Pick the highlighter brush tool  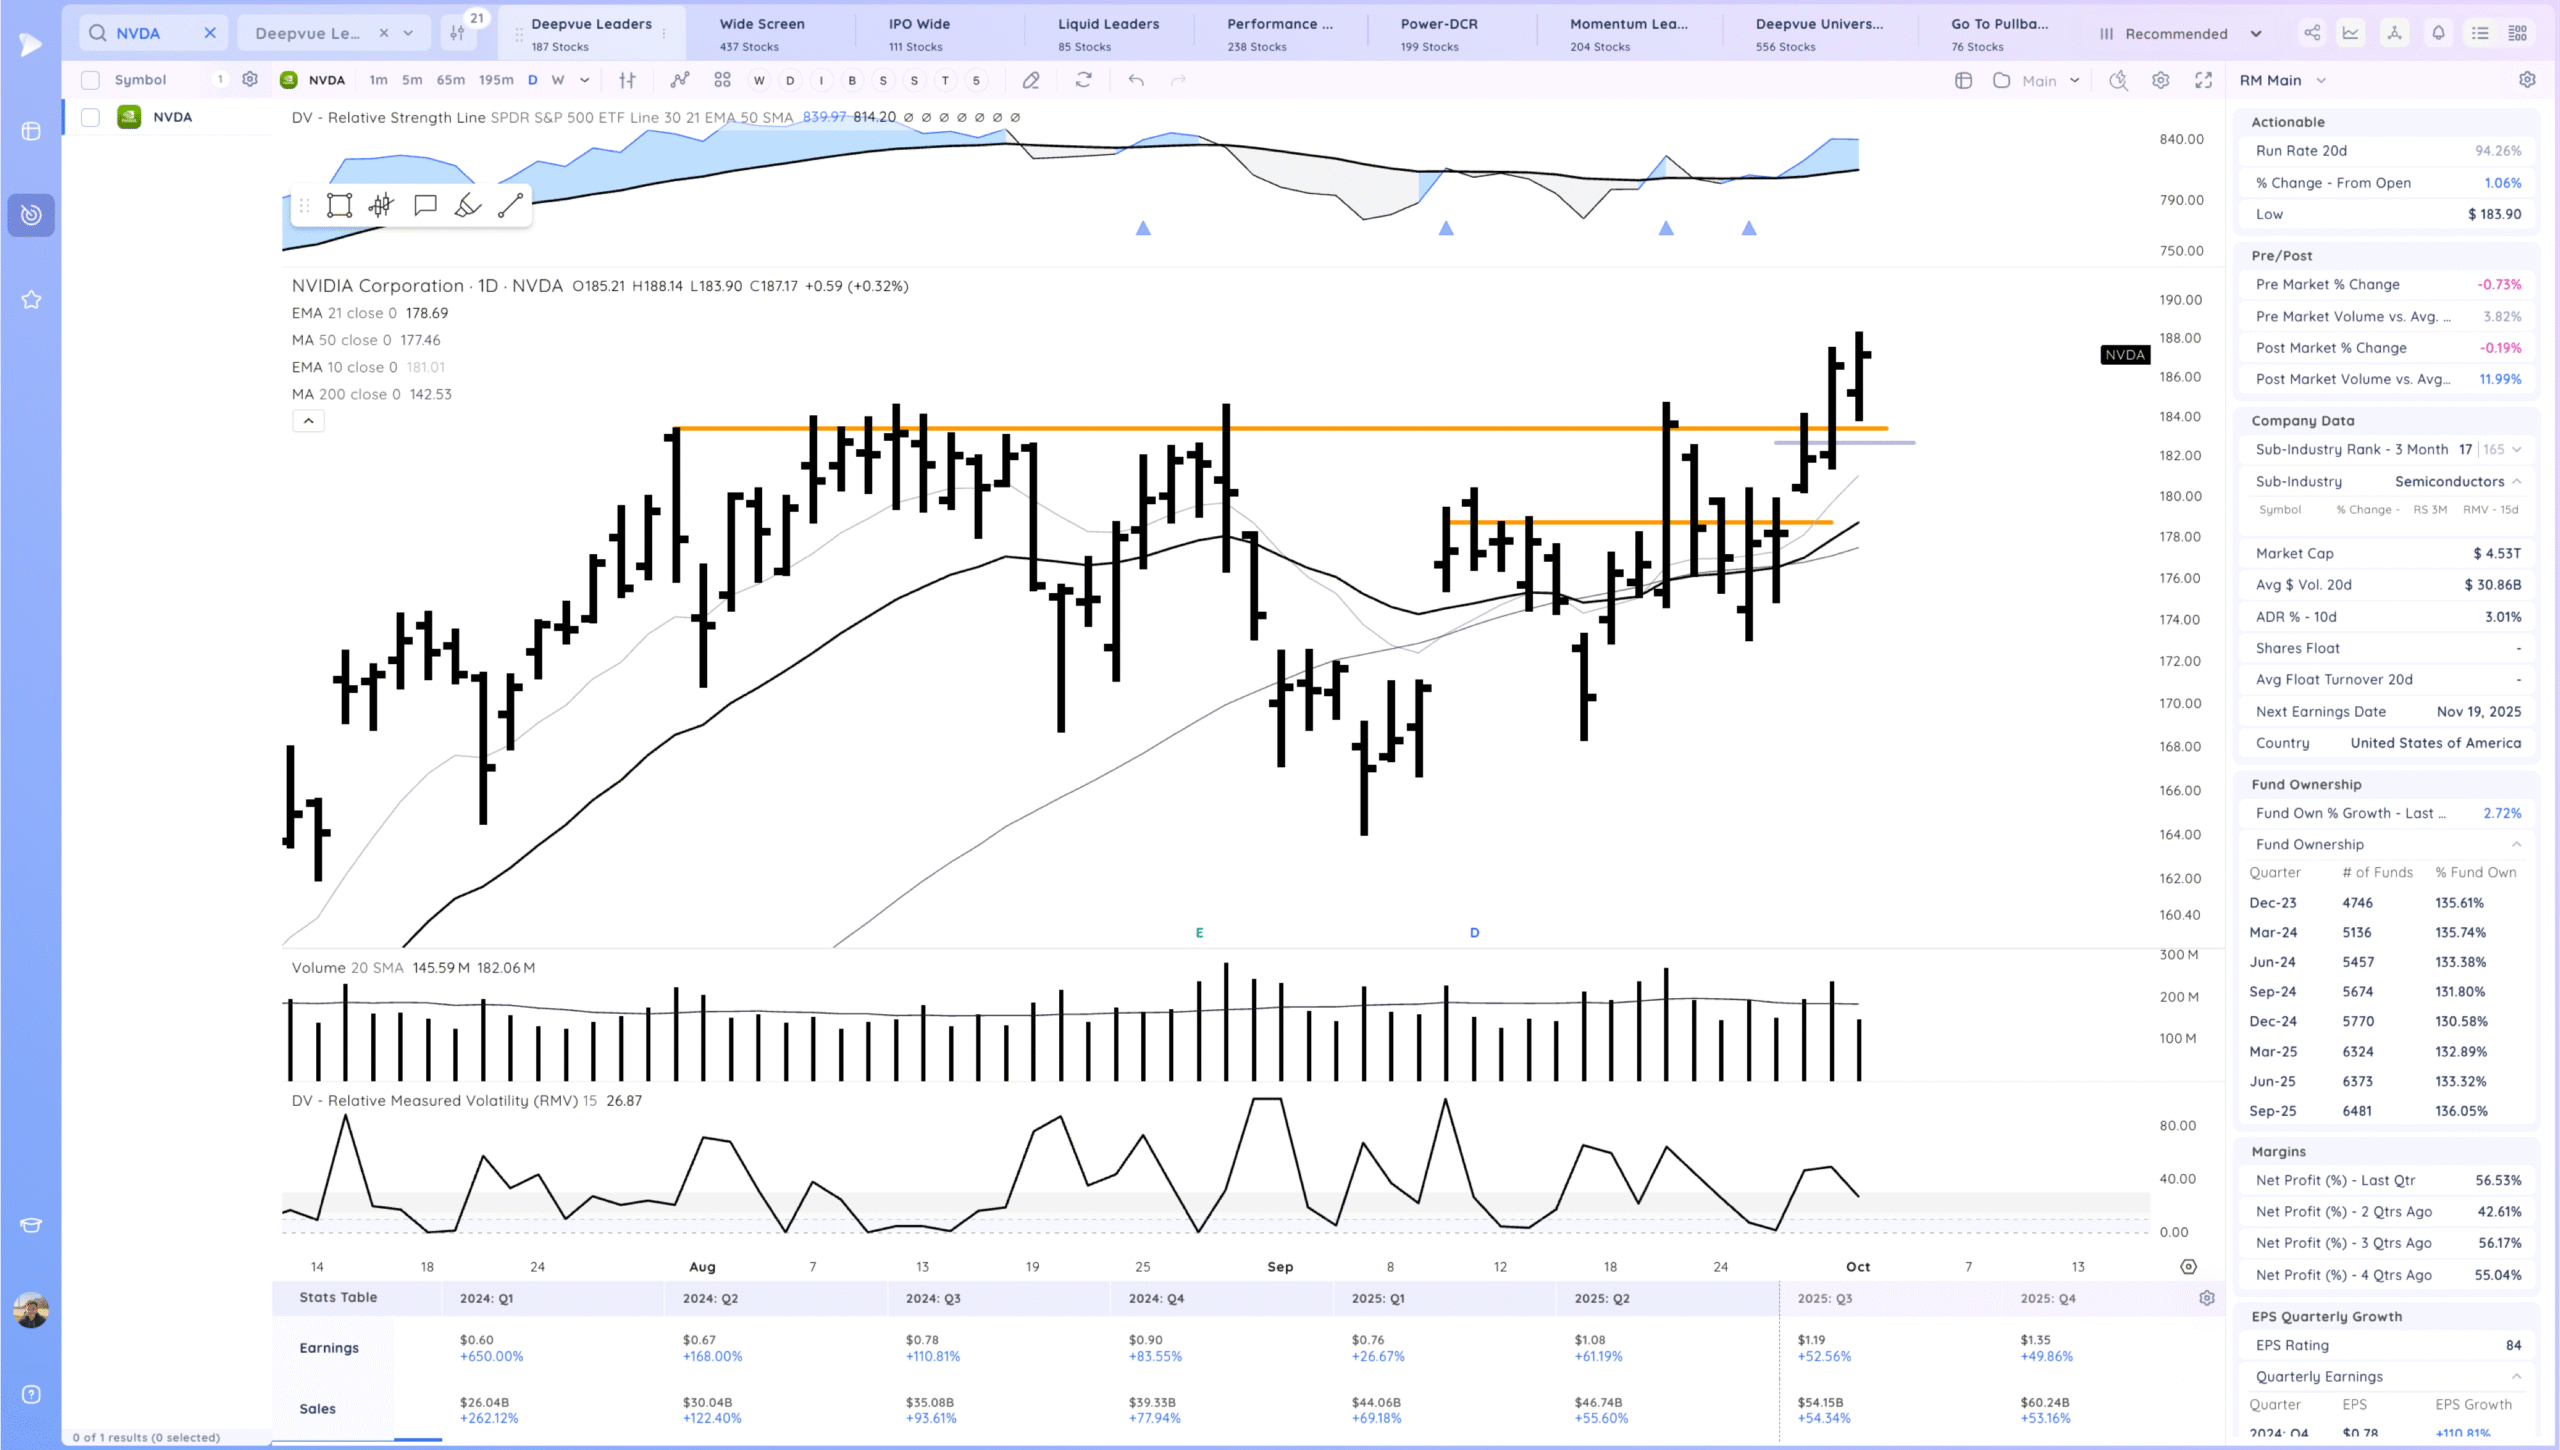[x=467, y=206]
